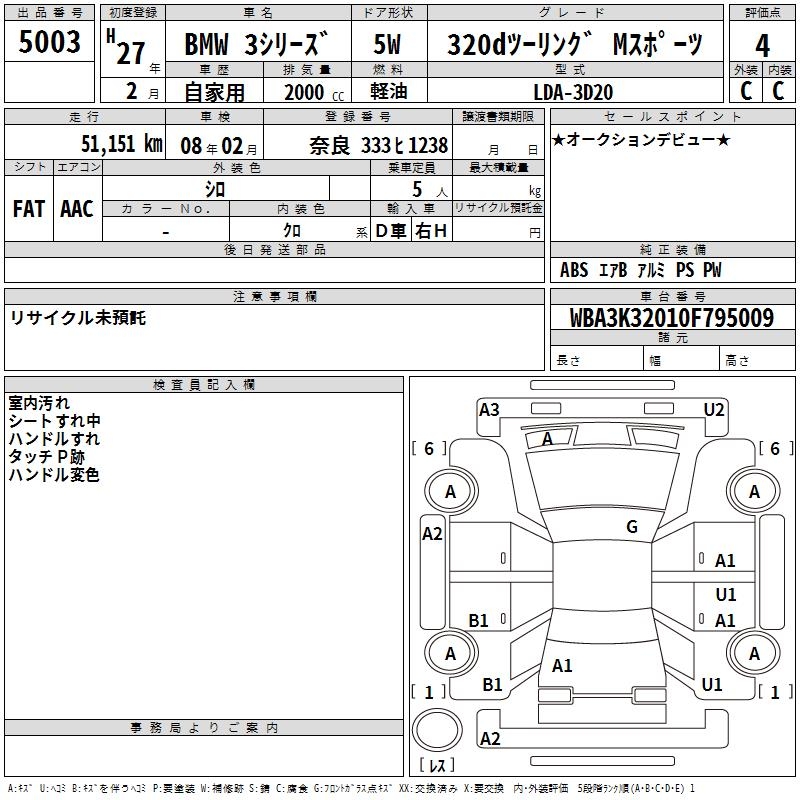This screenshot has height=800, width=800.
Task: Select the A2 mark on the rear bumper
Action: [490, 738]
